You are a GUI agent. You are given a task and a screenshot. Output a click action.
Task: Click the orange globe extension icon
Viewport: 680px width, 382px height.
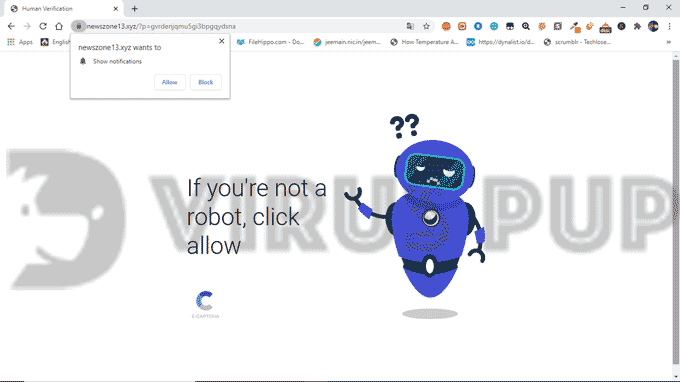pyautogui.click(x=446, y=26)
